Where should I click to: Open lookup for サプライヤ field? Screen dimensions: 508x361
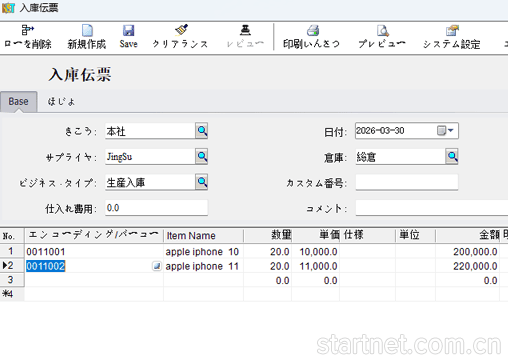point(202,156)
